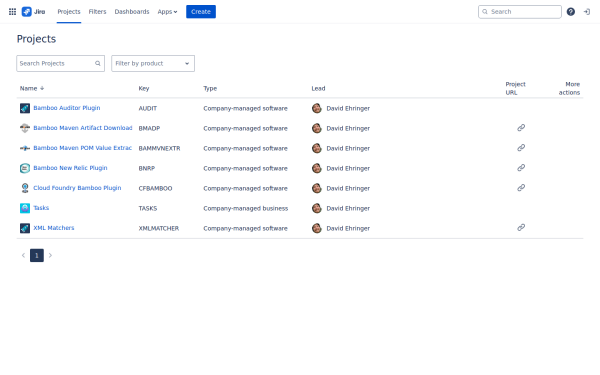This screenshot has width=600, height=375.
Task: Click the BAMMVNEXTR key cell
Action: click(x=159, y=148)
